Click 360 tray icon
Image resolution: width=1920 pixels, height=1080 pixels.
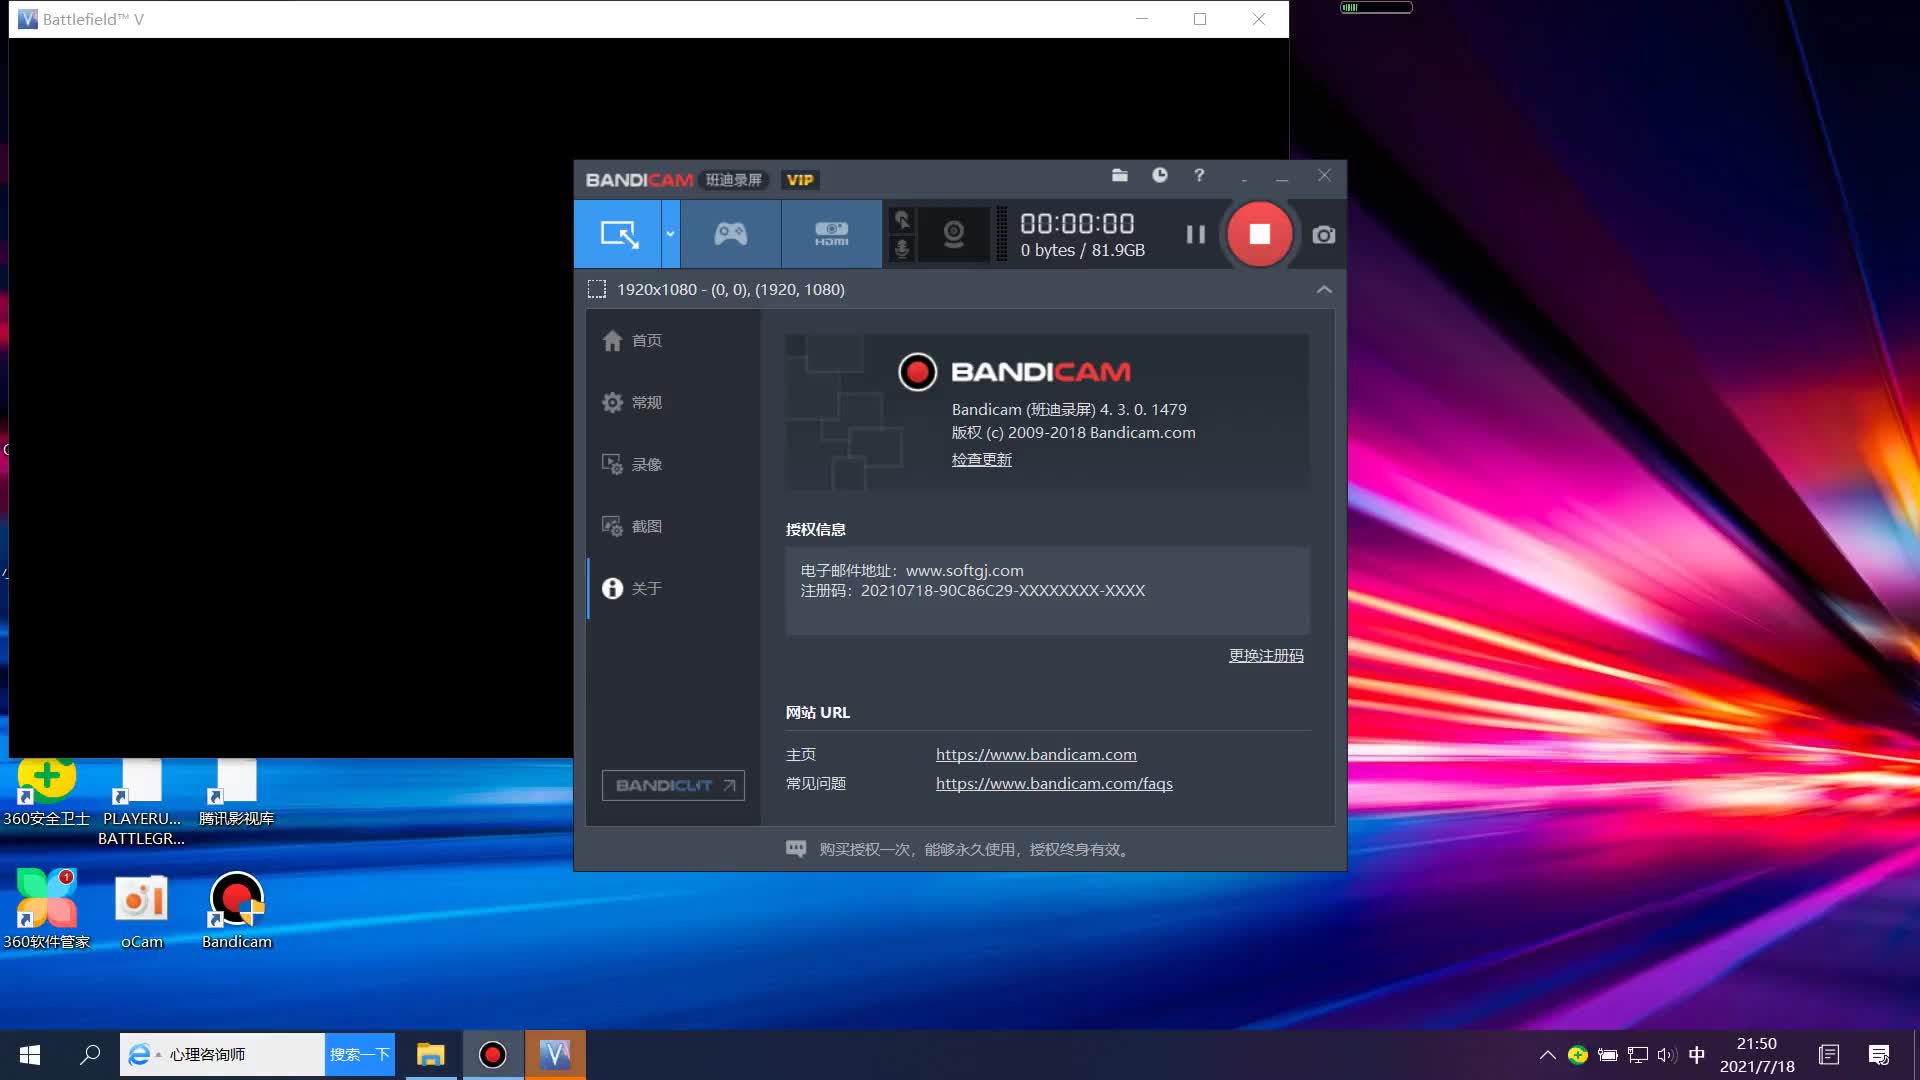(1577, 1054)
